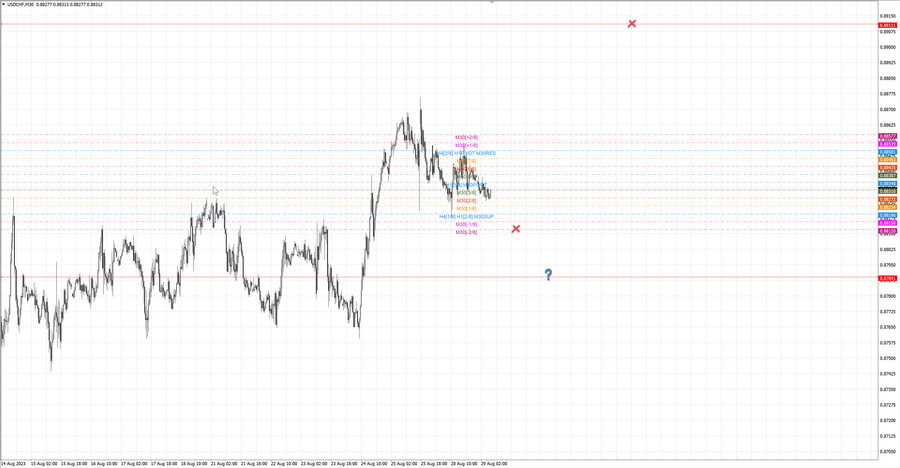
Task: Click the red X marker on the upper red line
Action: [x=631, y=24]
